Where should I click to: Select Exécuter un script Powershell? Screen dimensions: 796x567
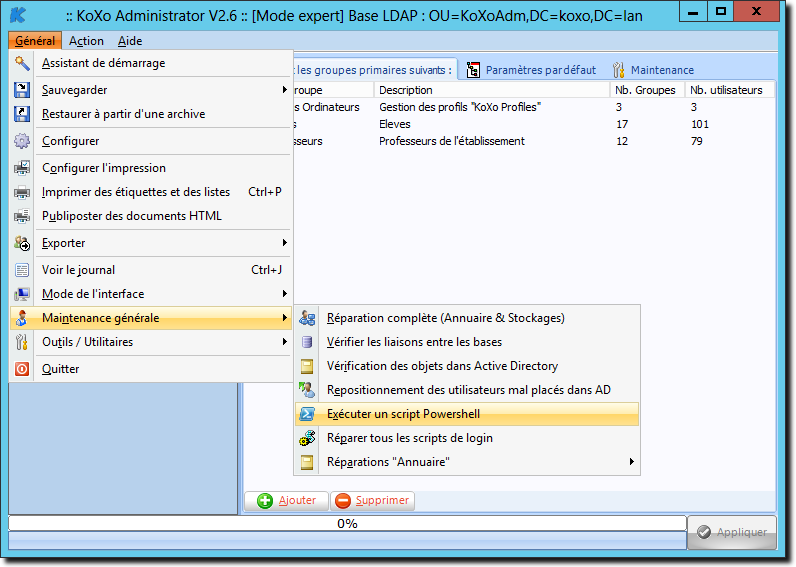[x=467, y=414]
